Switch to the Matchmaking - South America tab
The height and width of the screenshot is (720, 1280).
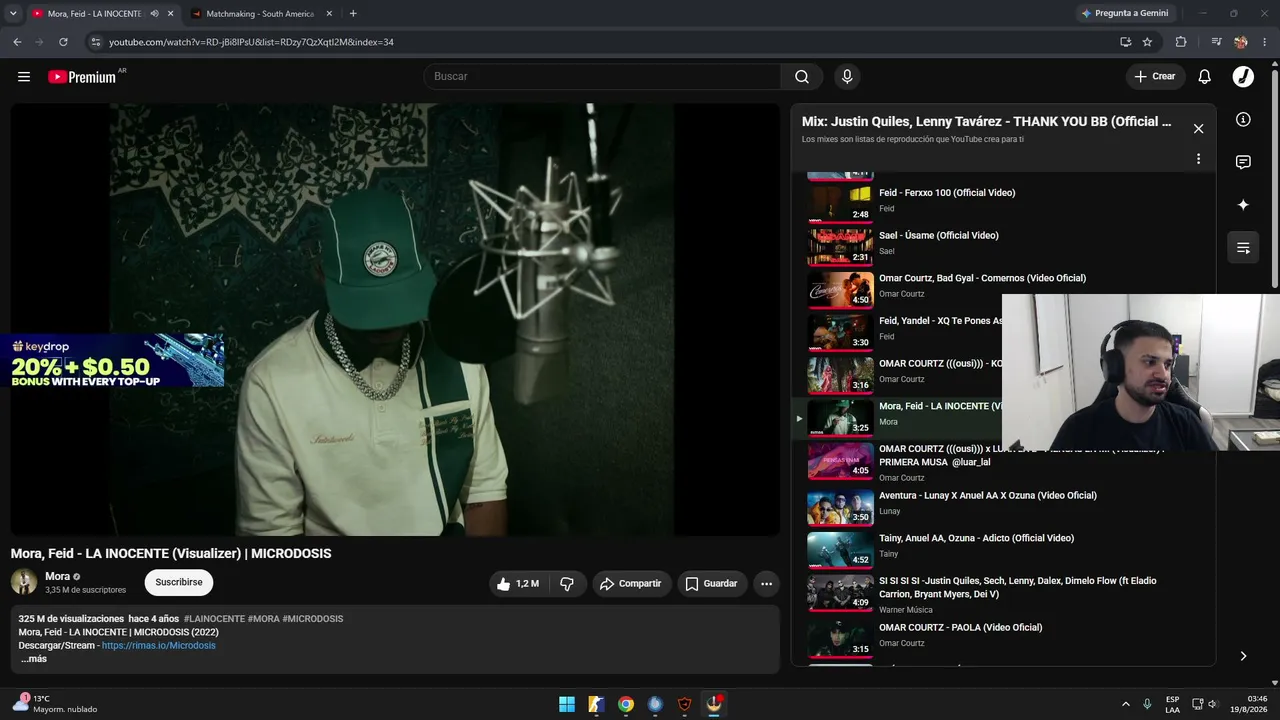click(259, 14)
